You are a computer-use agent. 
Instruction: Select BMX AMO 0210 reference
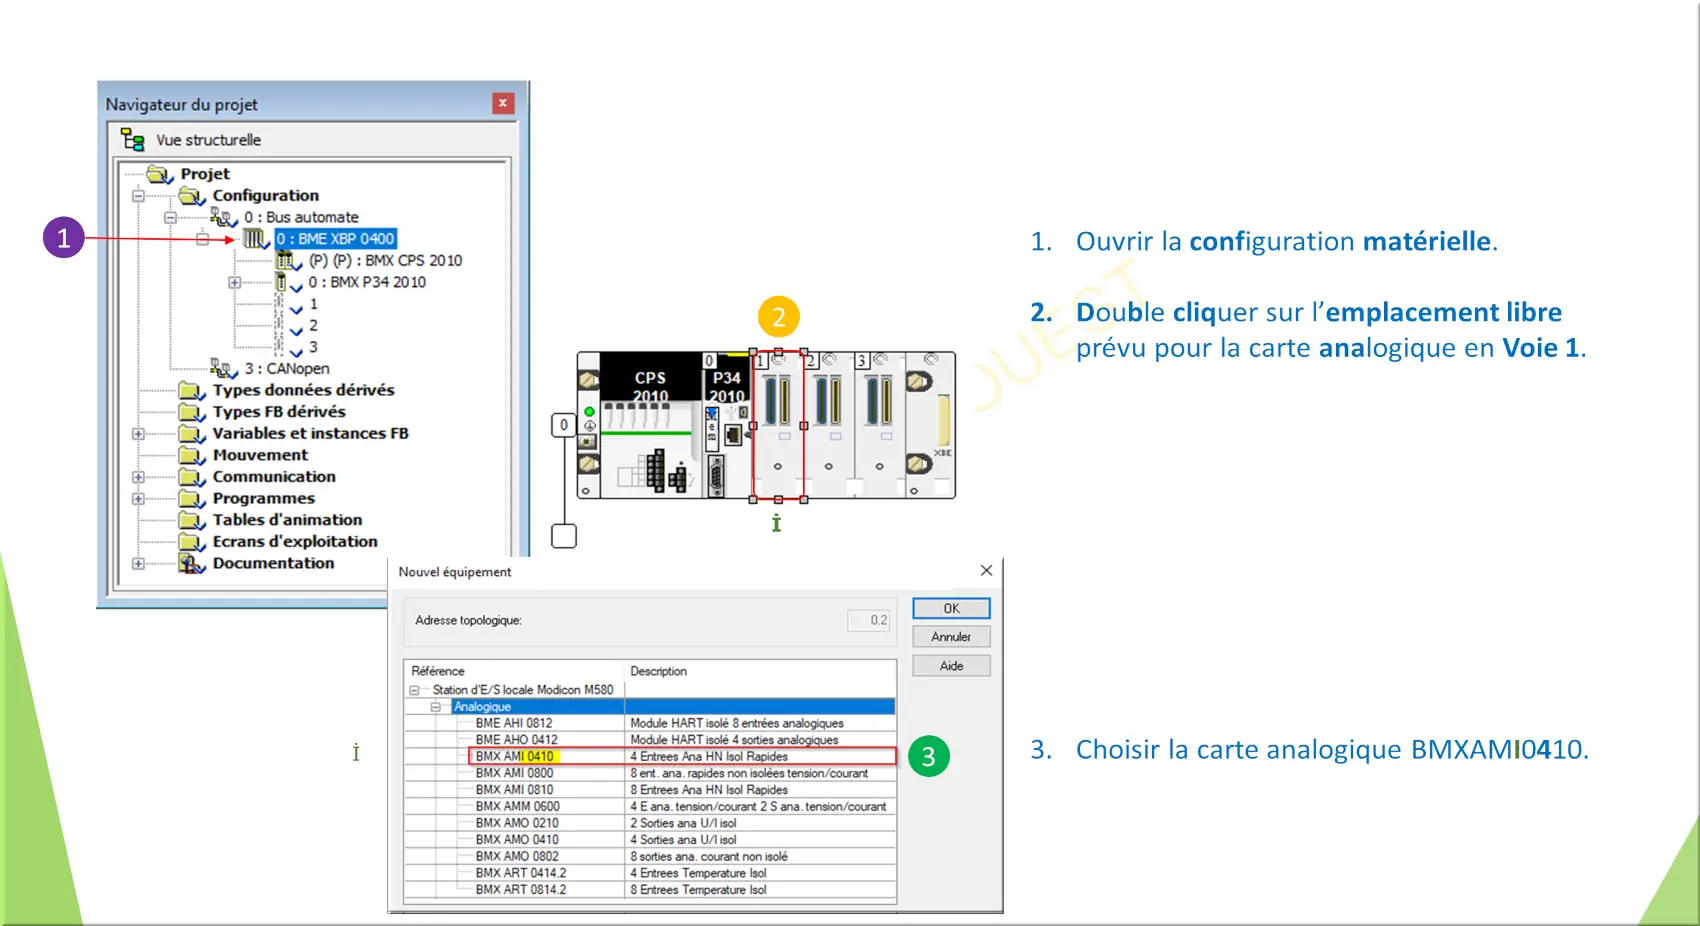pyautogui.click(x=517, y=823)
